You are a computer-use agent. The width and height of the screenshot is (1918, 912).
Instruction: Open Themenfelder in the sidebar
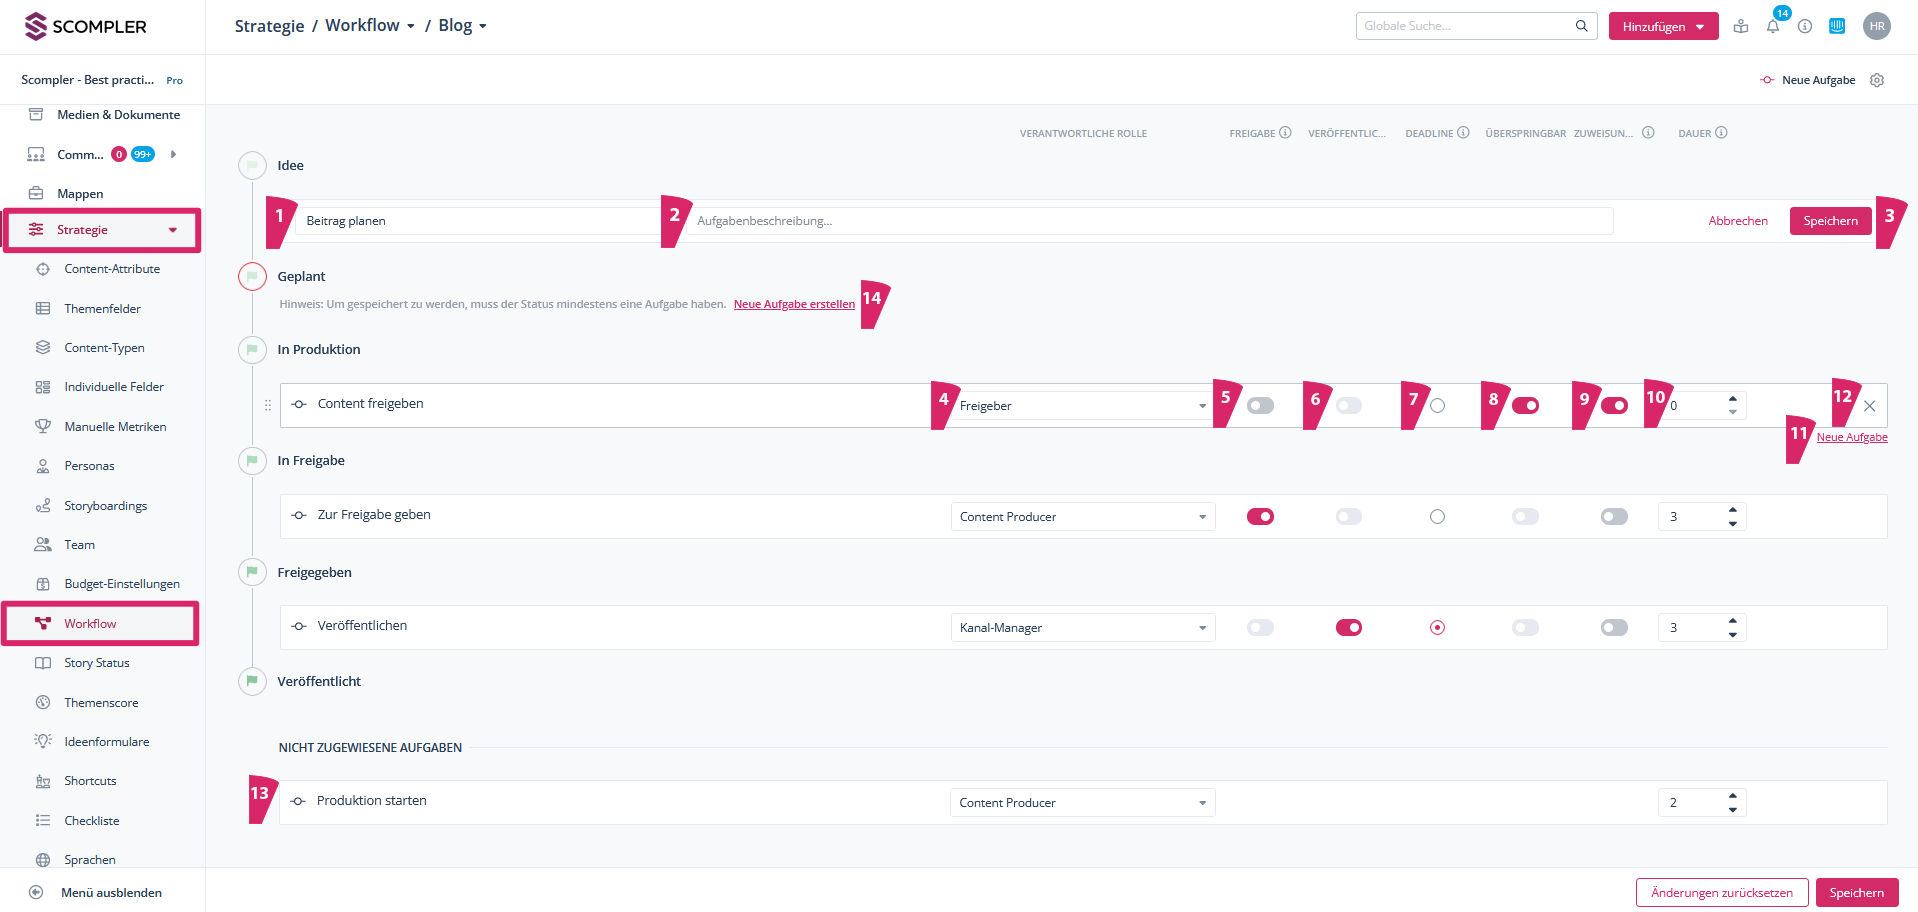tap(102, 309)
